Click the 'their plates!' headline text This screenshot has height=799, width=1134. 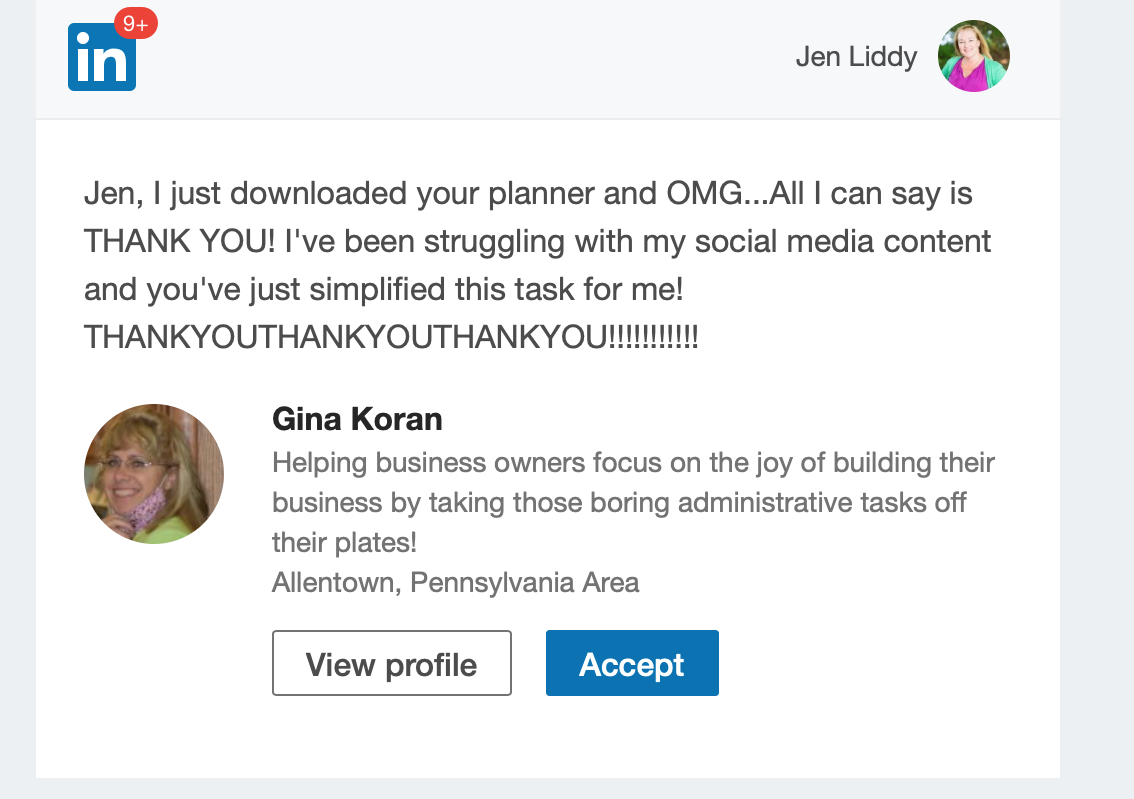pyautogui.click(x=344, y=542)
